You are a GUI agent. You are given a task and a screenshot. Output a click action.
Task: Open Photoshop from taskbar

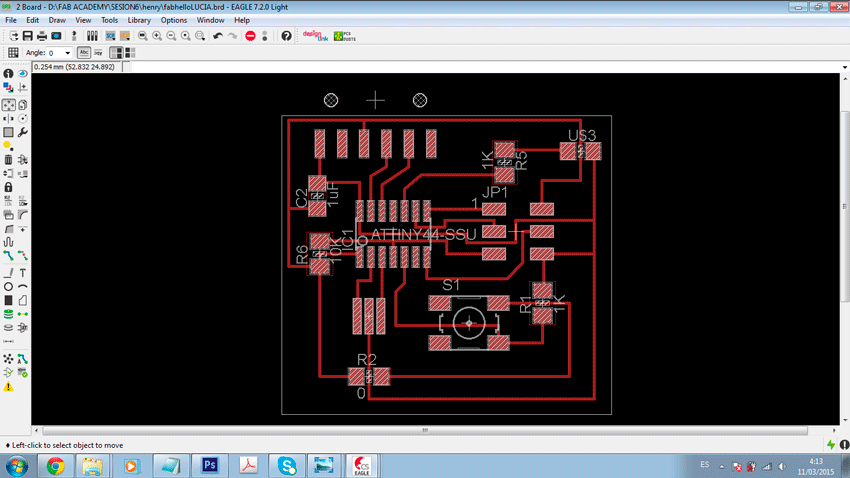click(x=209, y=466)
